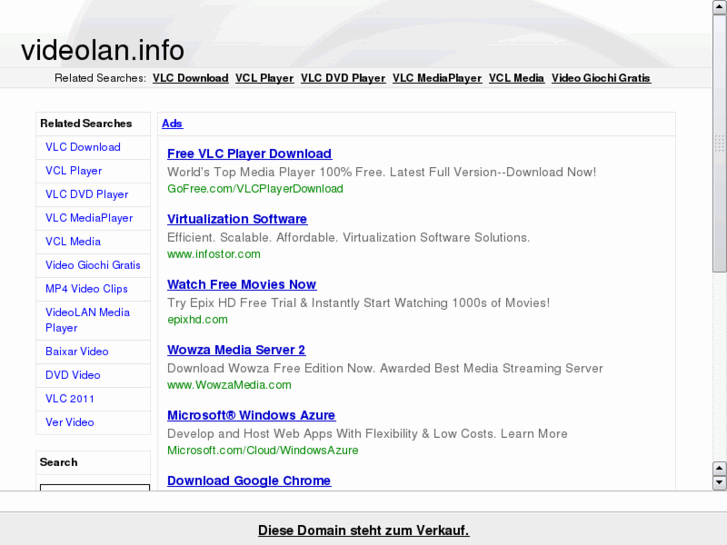The width and height of the screenshot is (727, 545).
Task: Click Try Epix HD Free Trial description
Action: 358,303
